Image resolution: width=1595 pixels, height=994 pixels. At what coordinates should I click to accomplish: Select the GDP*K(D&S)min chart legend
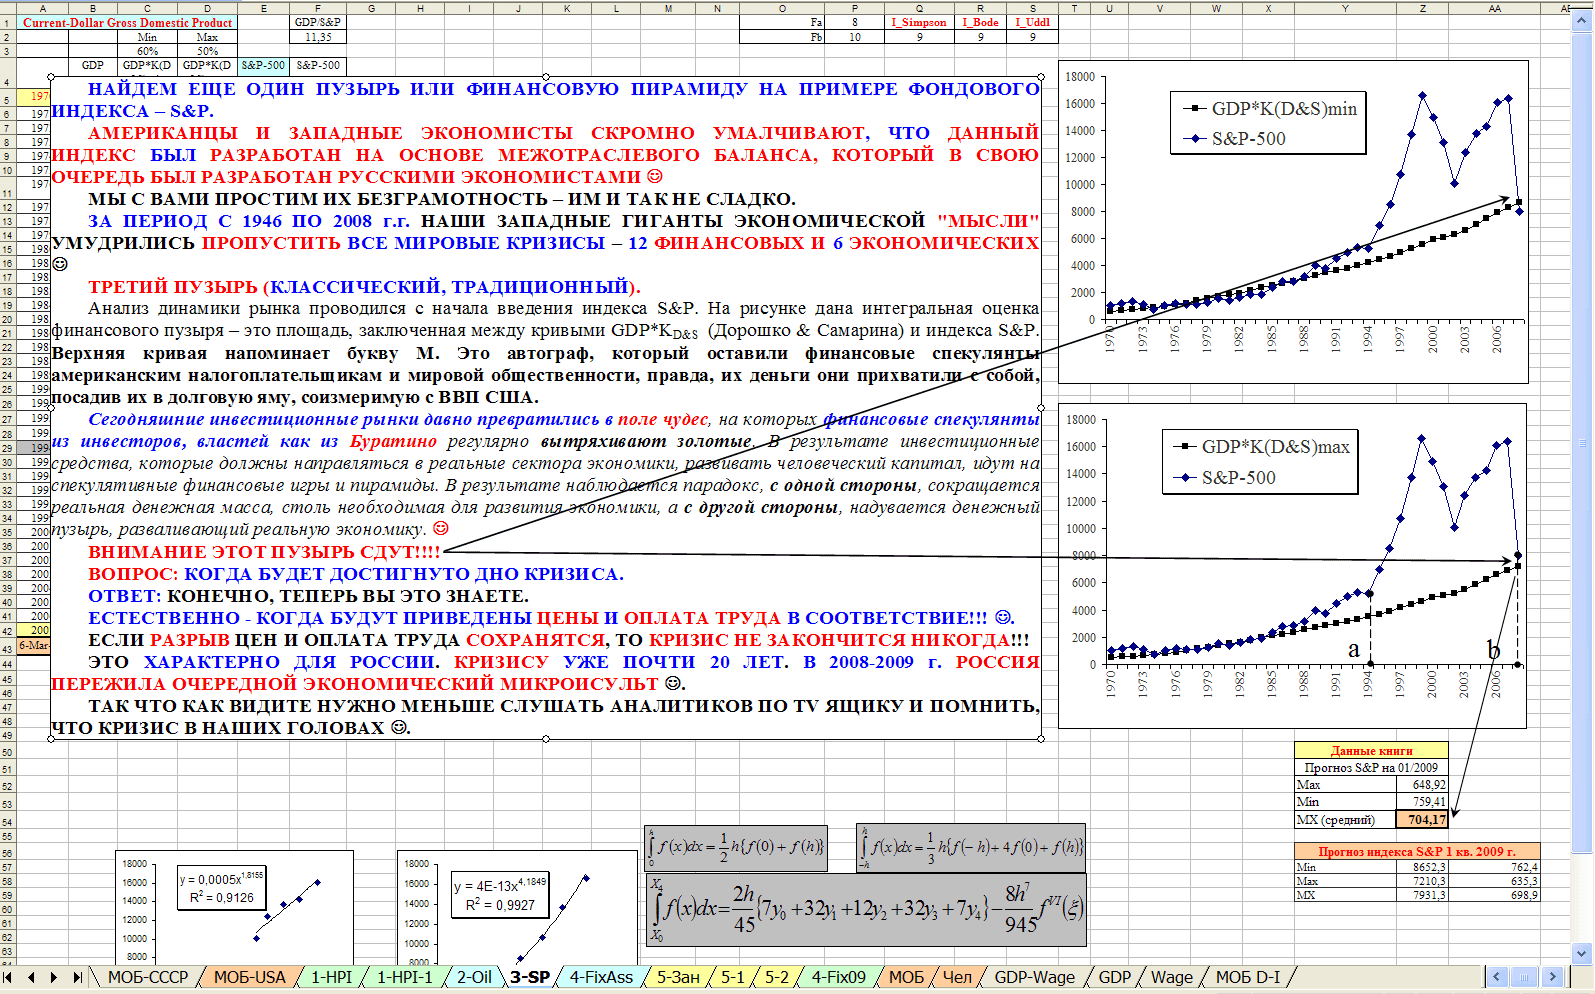1267,123
